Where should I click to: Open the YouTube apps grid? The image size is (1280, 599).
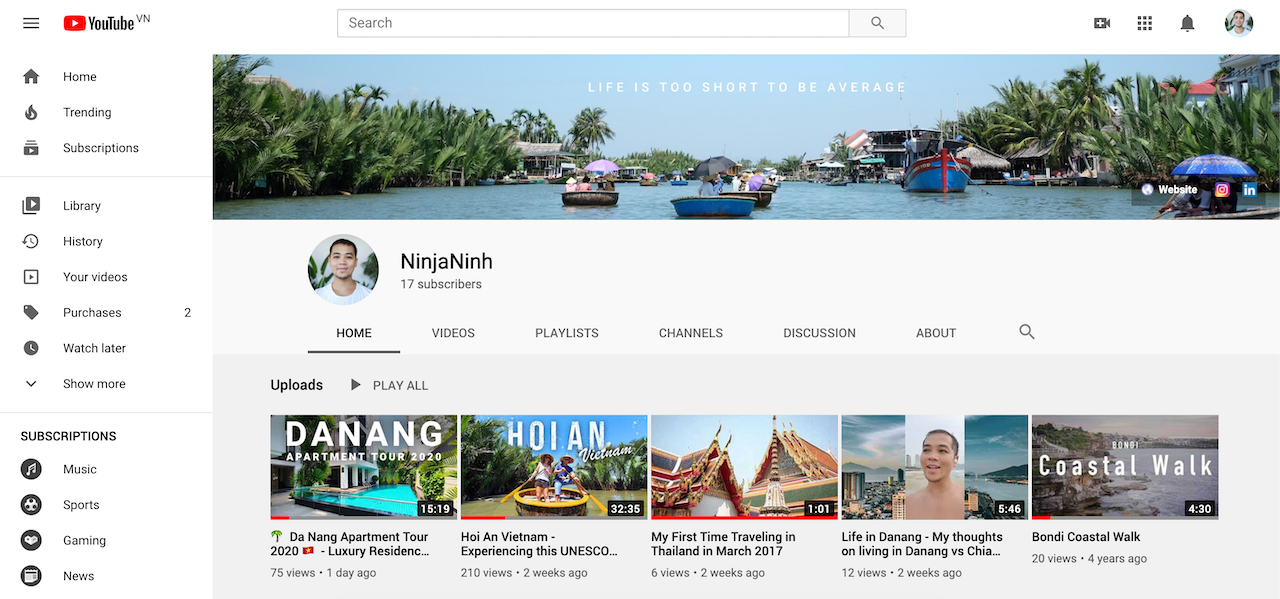point(1145,23)
